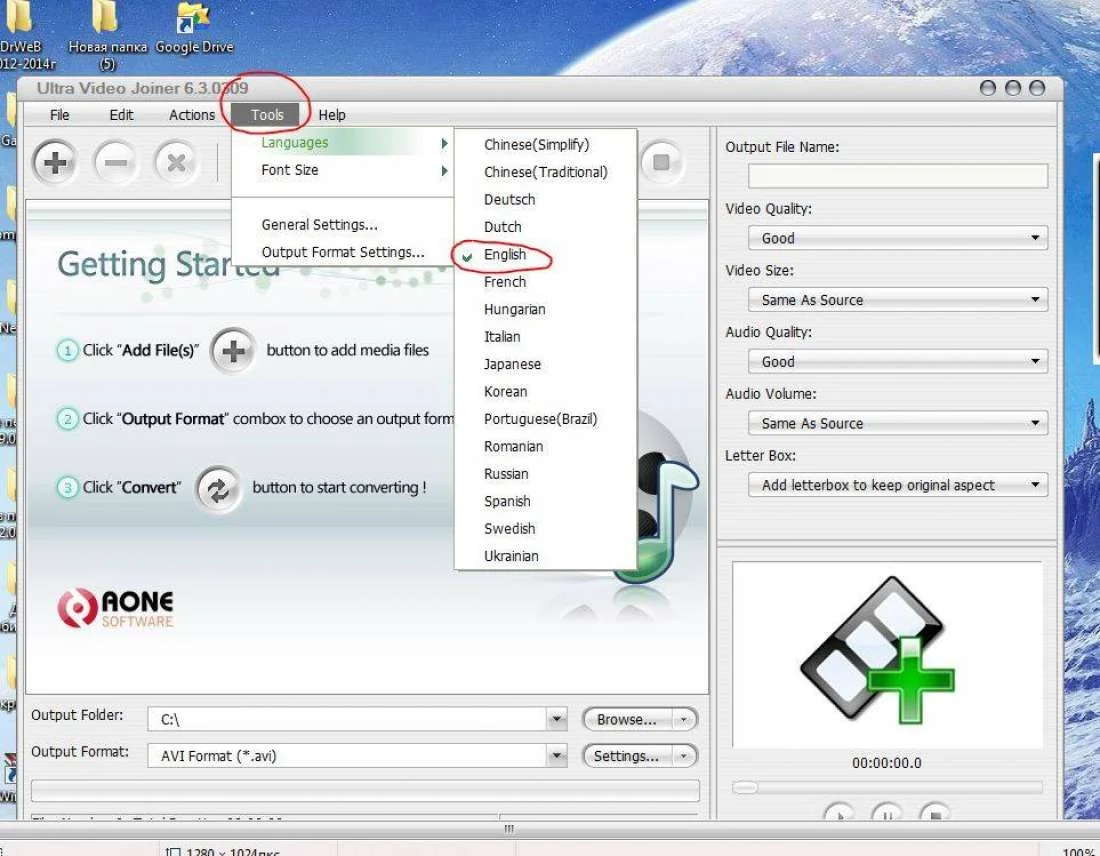
Task: Click the Add File(s) plus toolbar button
Action: pos(55,163)
